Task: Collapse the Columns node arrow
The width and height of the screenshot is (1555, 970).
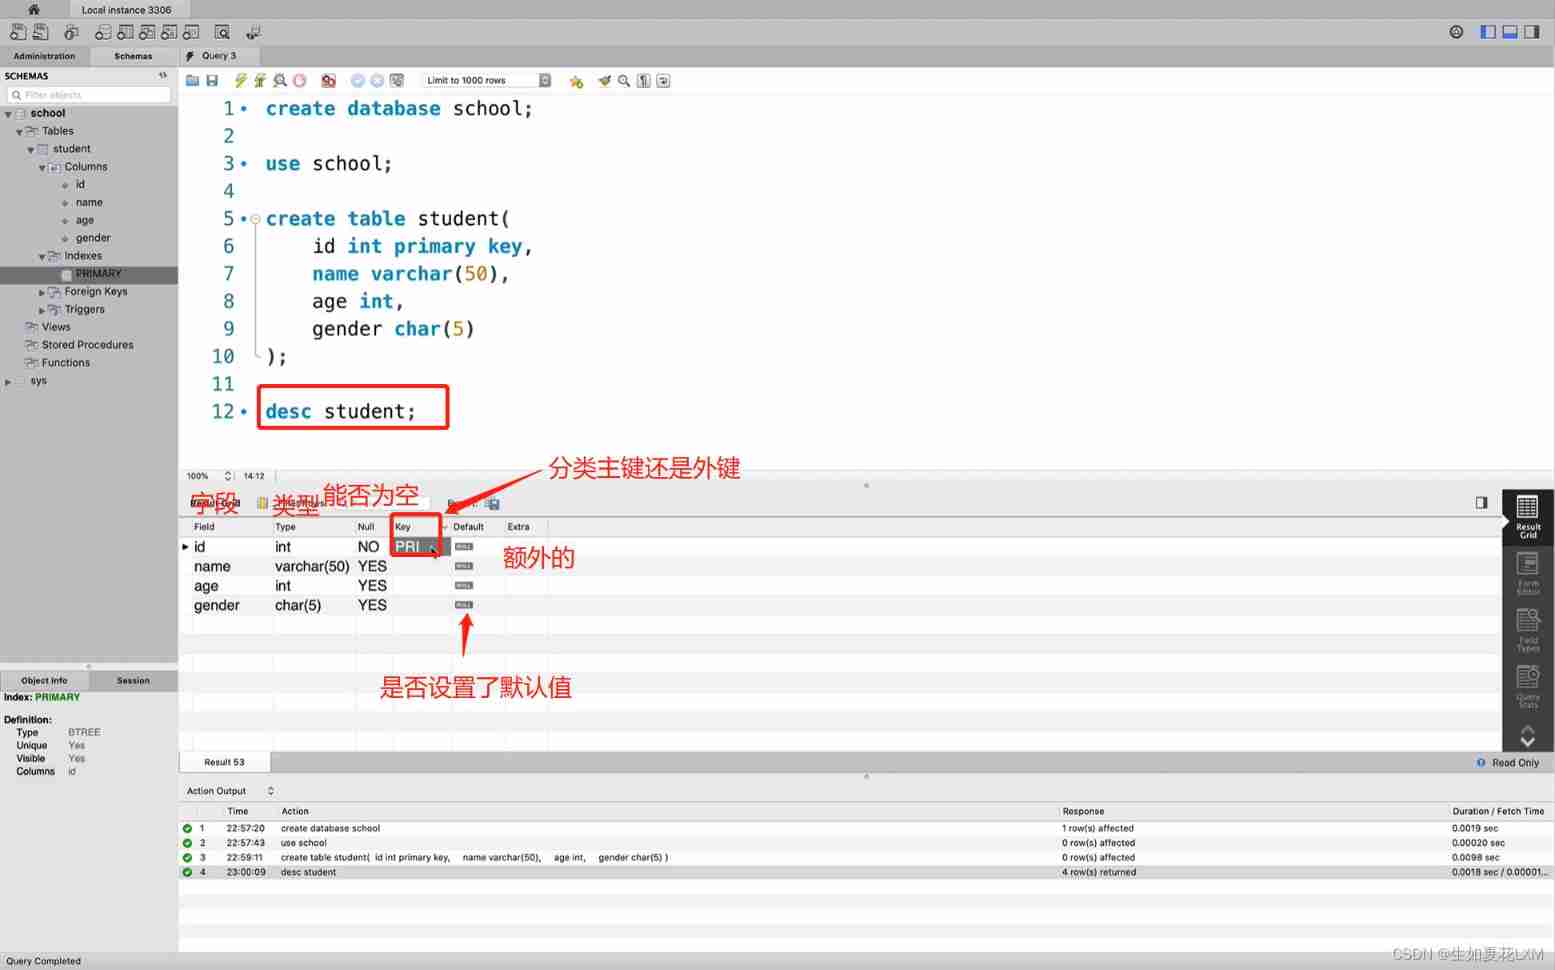Action: [42, 168]
